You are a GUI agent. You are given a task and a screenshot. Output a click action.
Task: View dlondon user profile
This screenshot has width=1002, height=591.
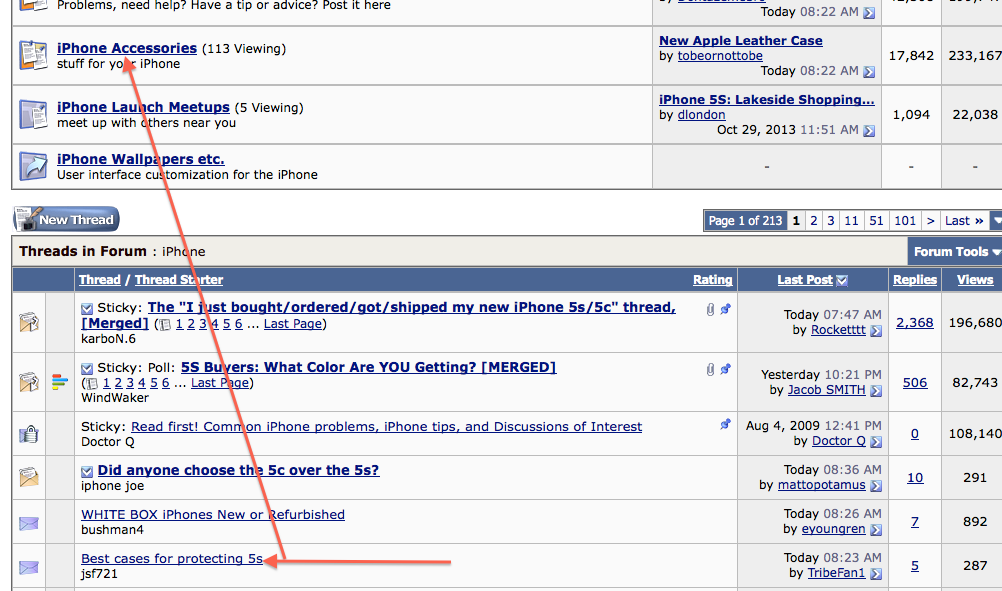[701, 114]
